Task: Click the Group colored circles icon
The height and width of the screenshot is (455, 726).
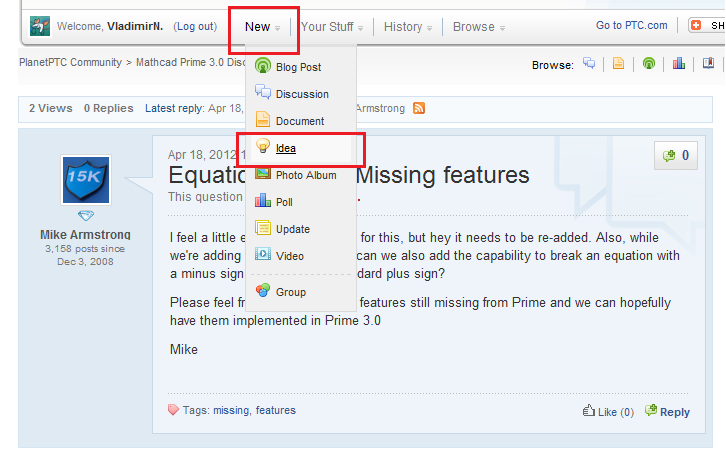Action: [263, 290]
